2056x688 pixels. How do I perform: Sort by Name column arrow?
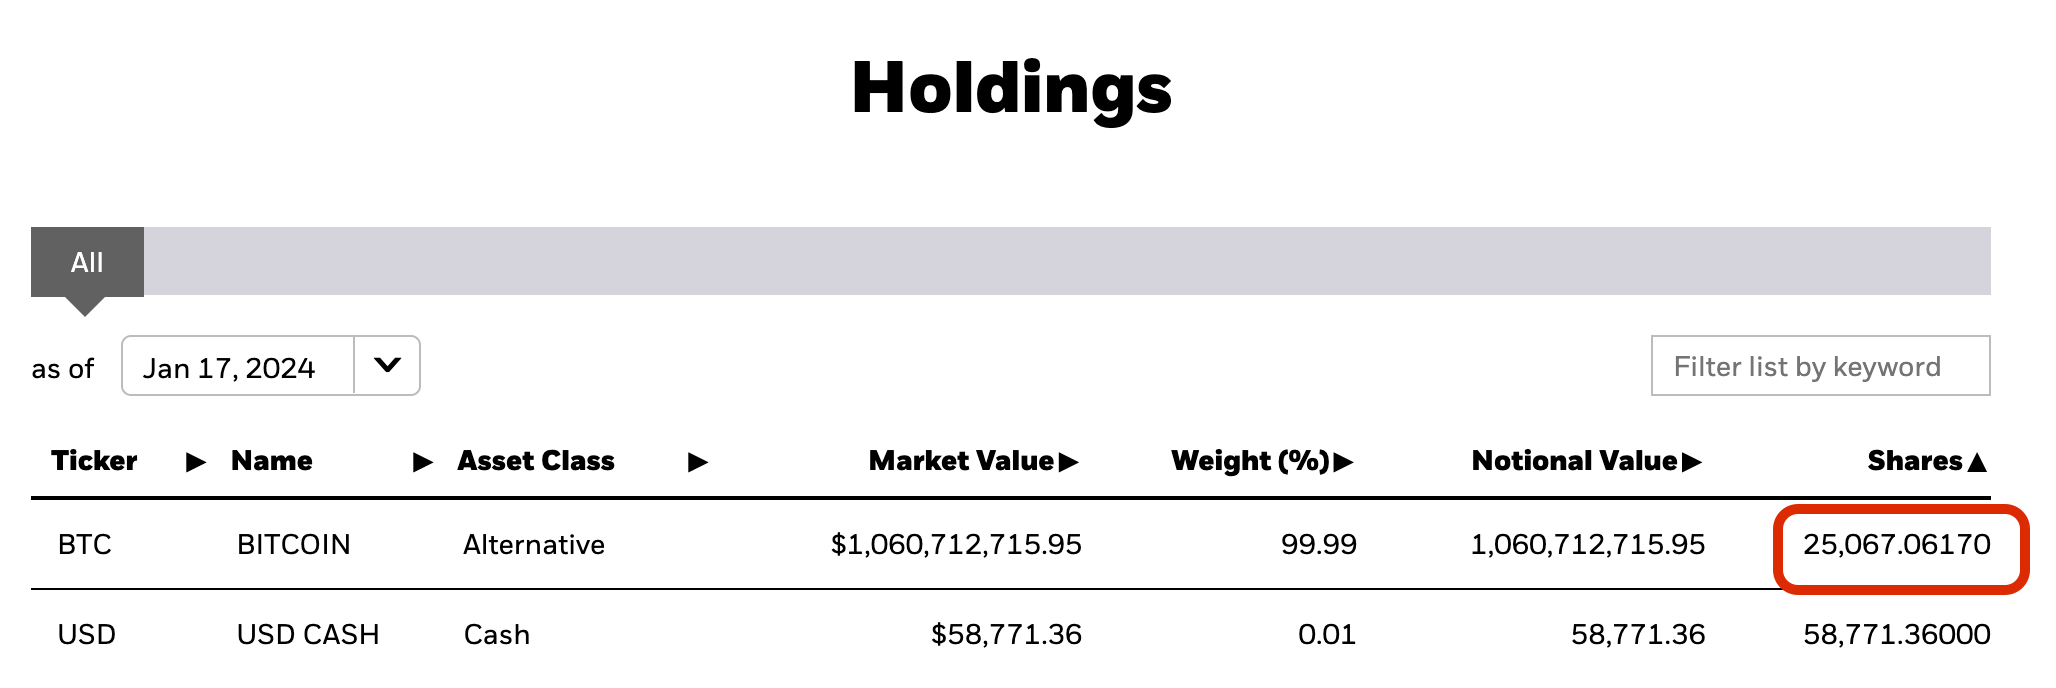tap(423, 462)
